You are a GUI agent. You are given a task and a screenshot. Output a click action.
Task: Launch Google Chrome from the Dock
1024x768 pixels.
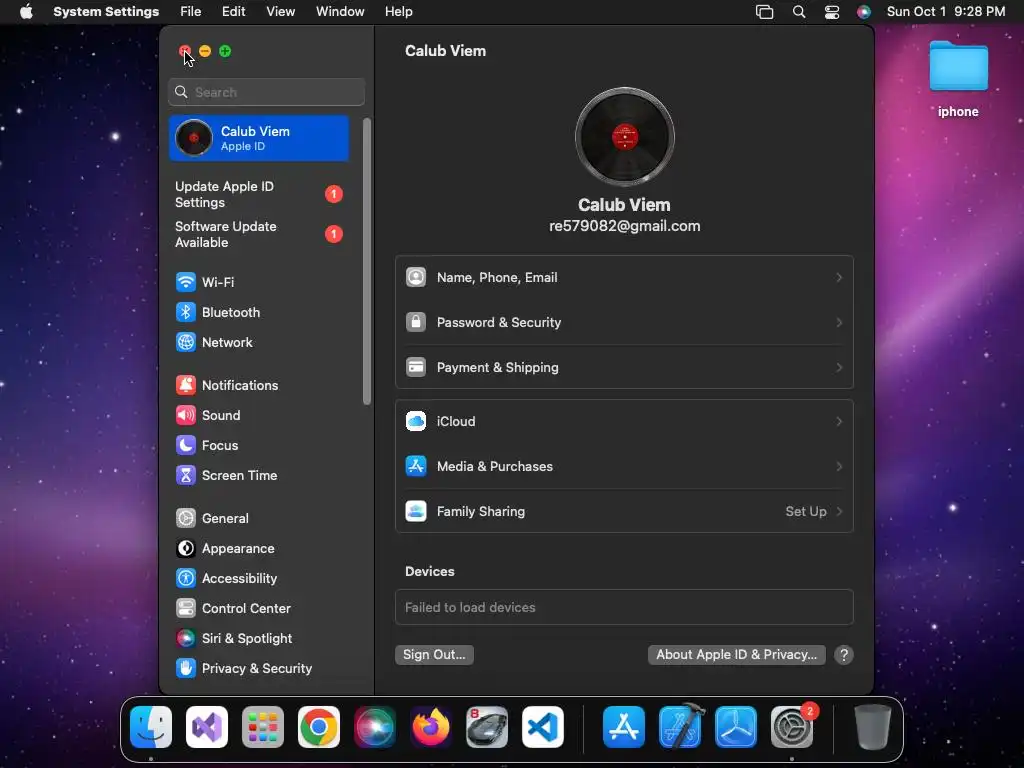pos(319,727)
